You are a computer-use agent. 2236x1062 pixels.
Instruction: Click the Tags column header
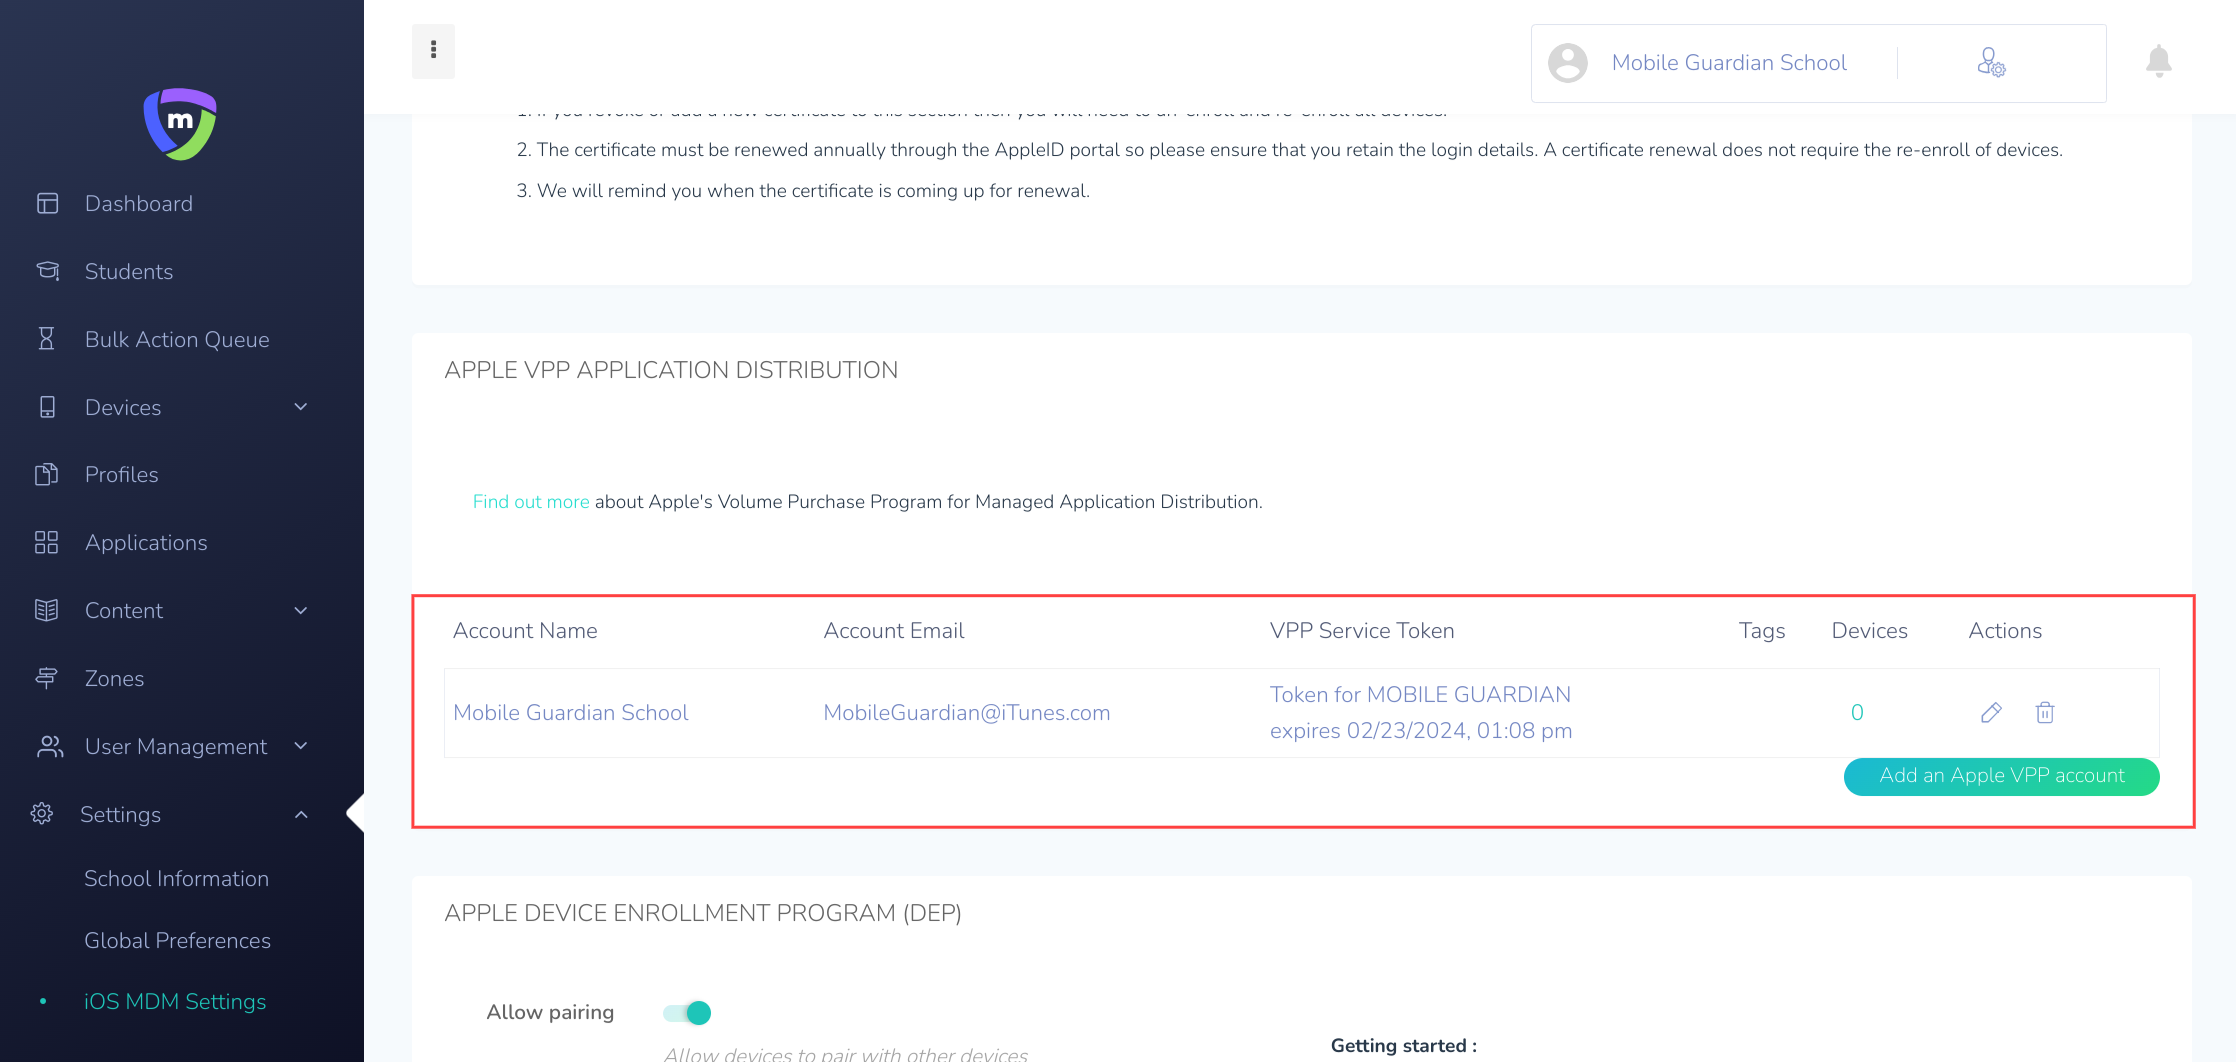tap(1762, 630)
